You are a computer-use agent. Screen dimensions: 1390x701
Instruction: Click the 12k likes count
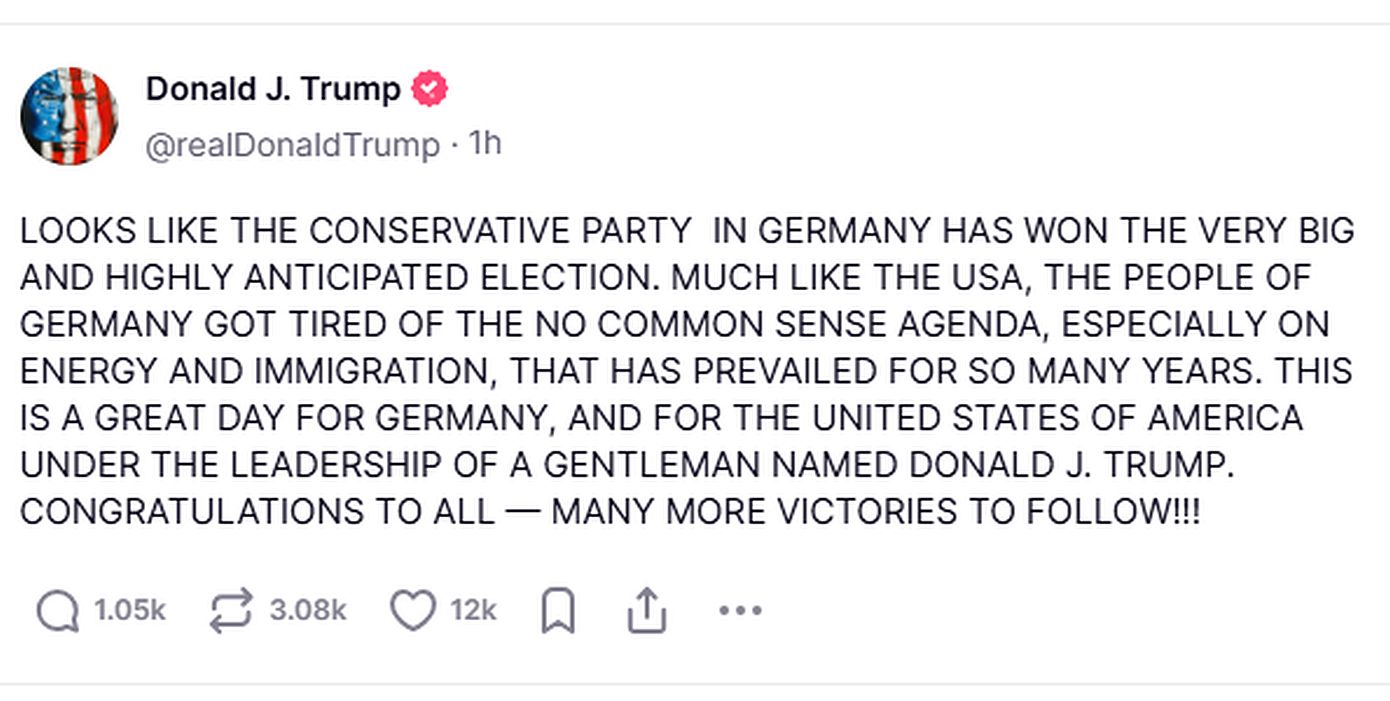tap(473, 611)
